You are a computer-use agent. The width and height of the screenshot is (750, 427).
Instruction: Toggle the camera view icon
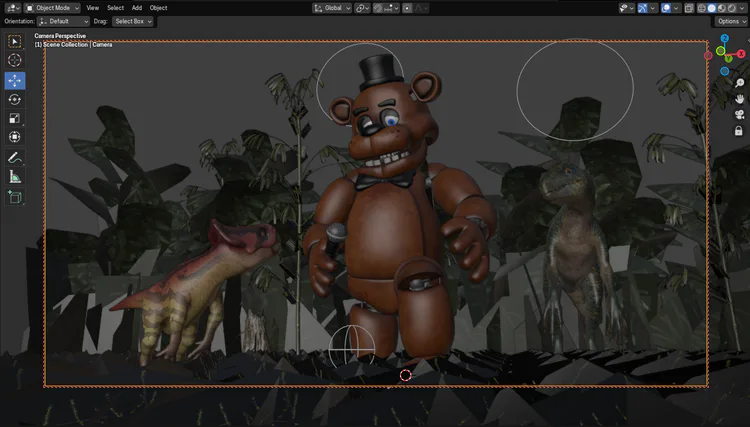(x=739, y=115)
